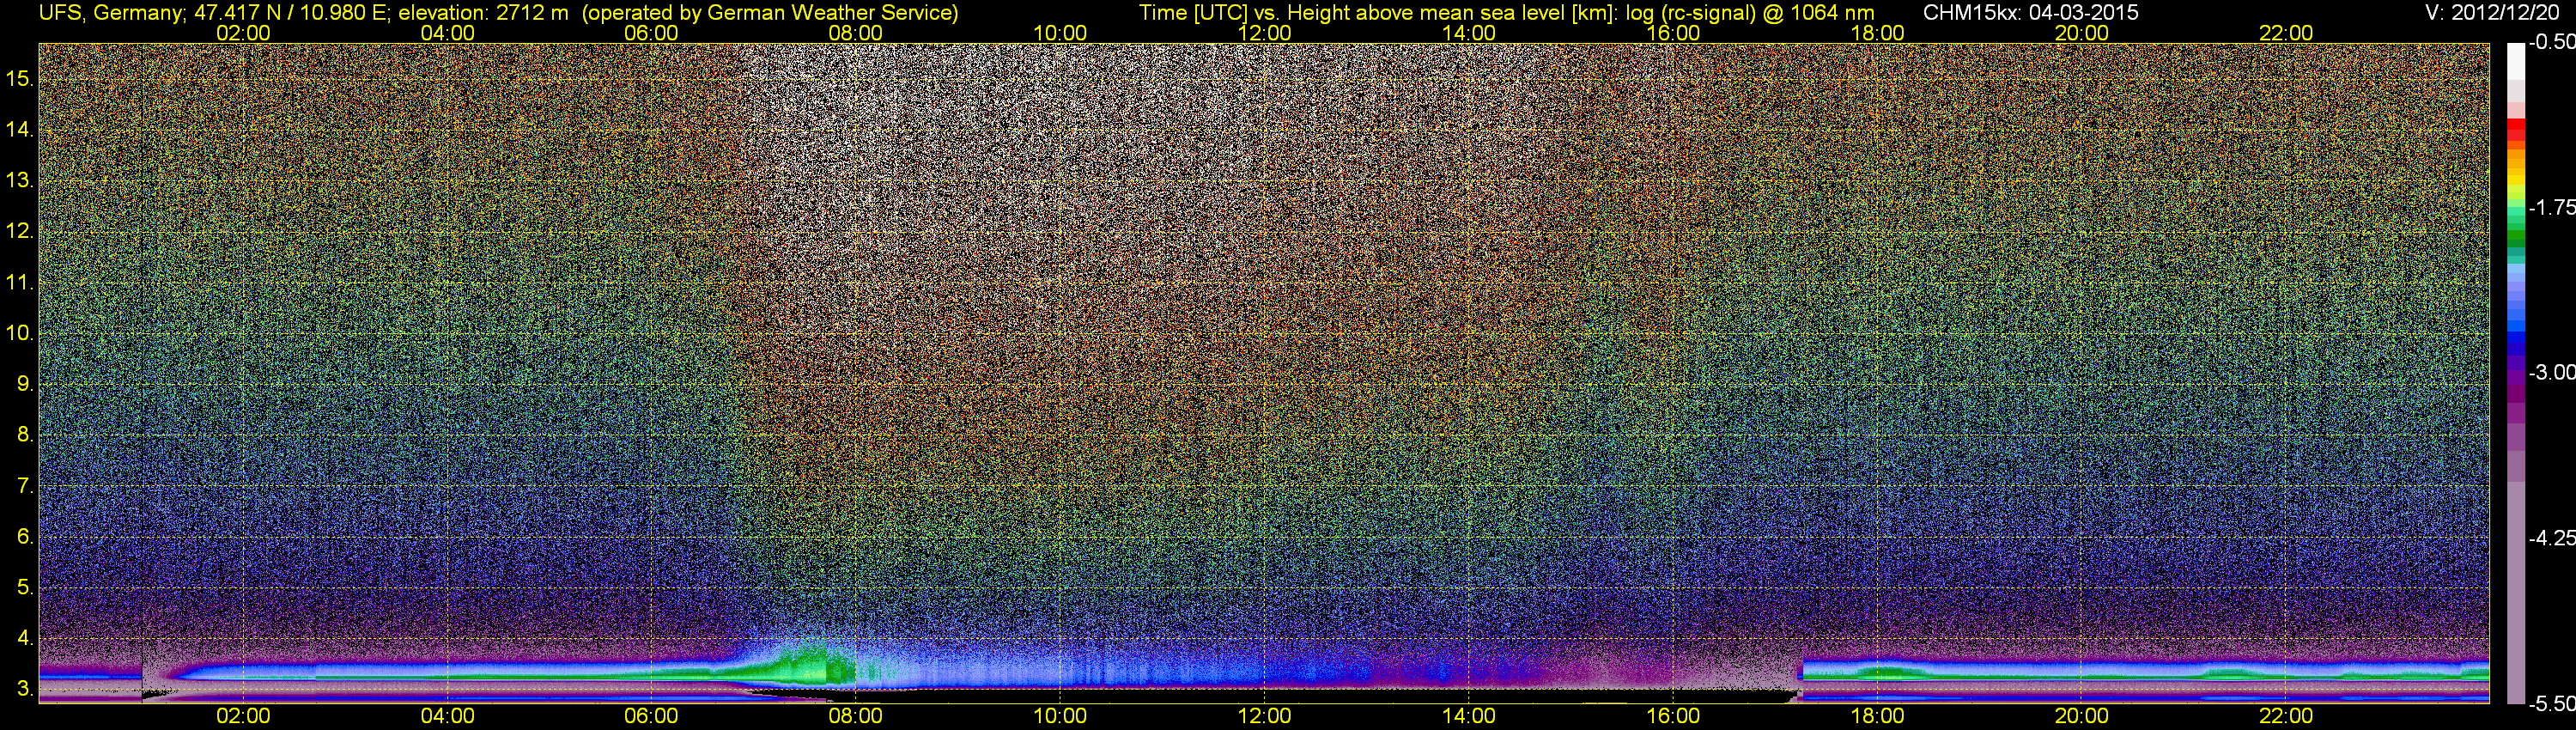Pick the green segment of the color bar
The image size is (2576, 730).
point(2515,225)
